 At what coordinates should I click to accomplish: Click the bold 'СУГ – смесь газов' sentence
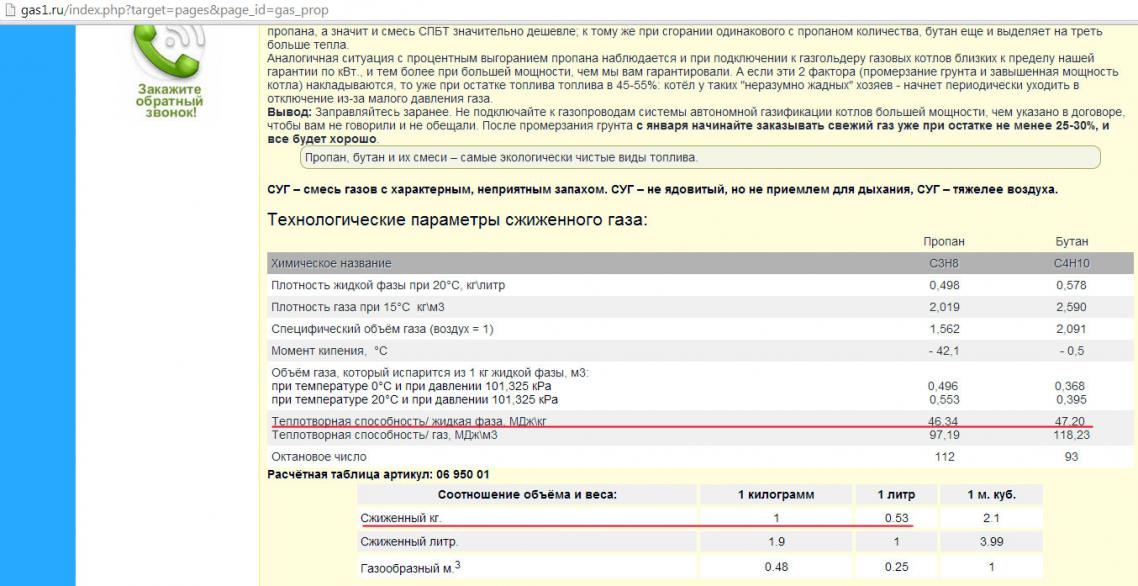tap(663, 190)
